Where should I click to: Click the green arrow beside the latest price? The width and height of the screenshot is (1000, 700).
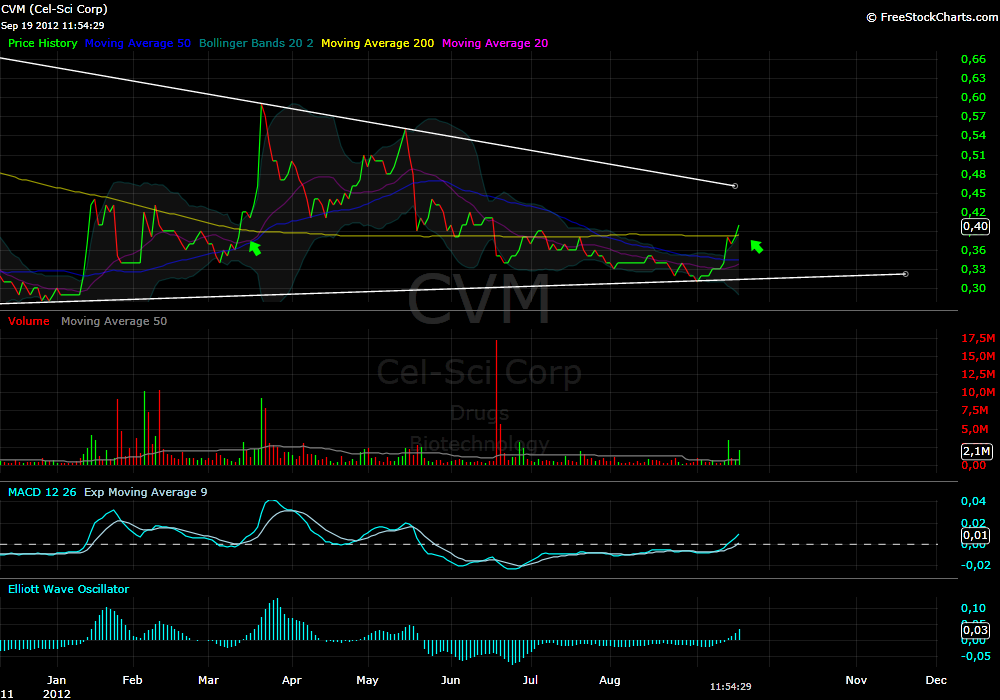(757, 245)
